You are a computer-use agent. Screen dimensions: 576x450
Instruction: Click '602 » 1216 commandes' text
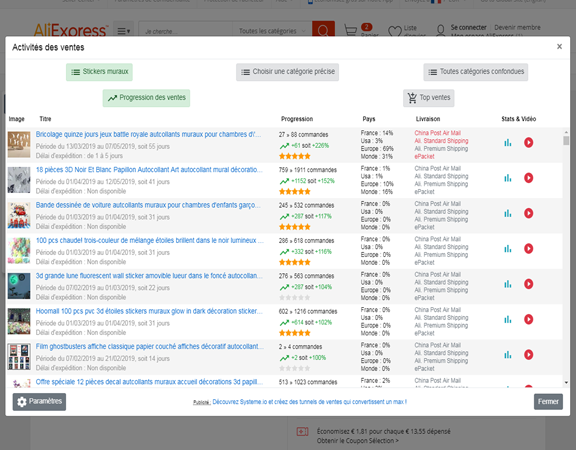307,312
